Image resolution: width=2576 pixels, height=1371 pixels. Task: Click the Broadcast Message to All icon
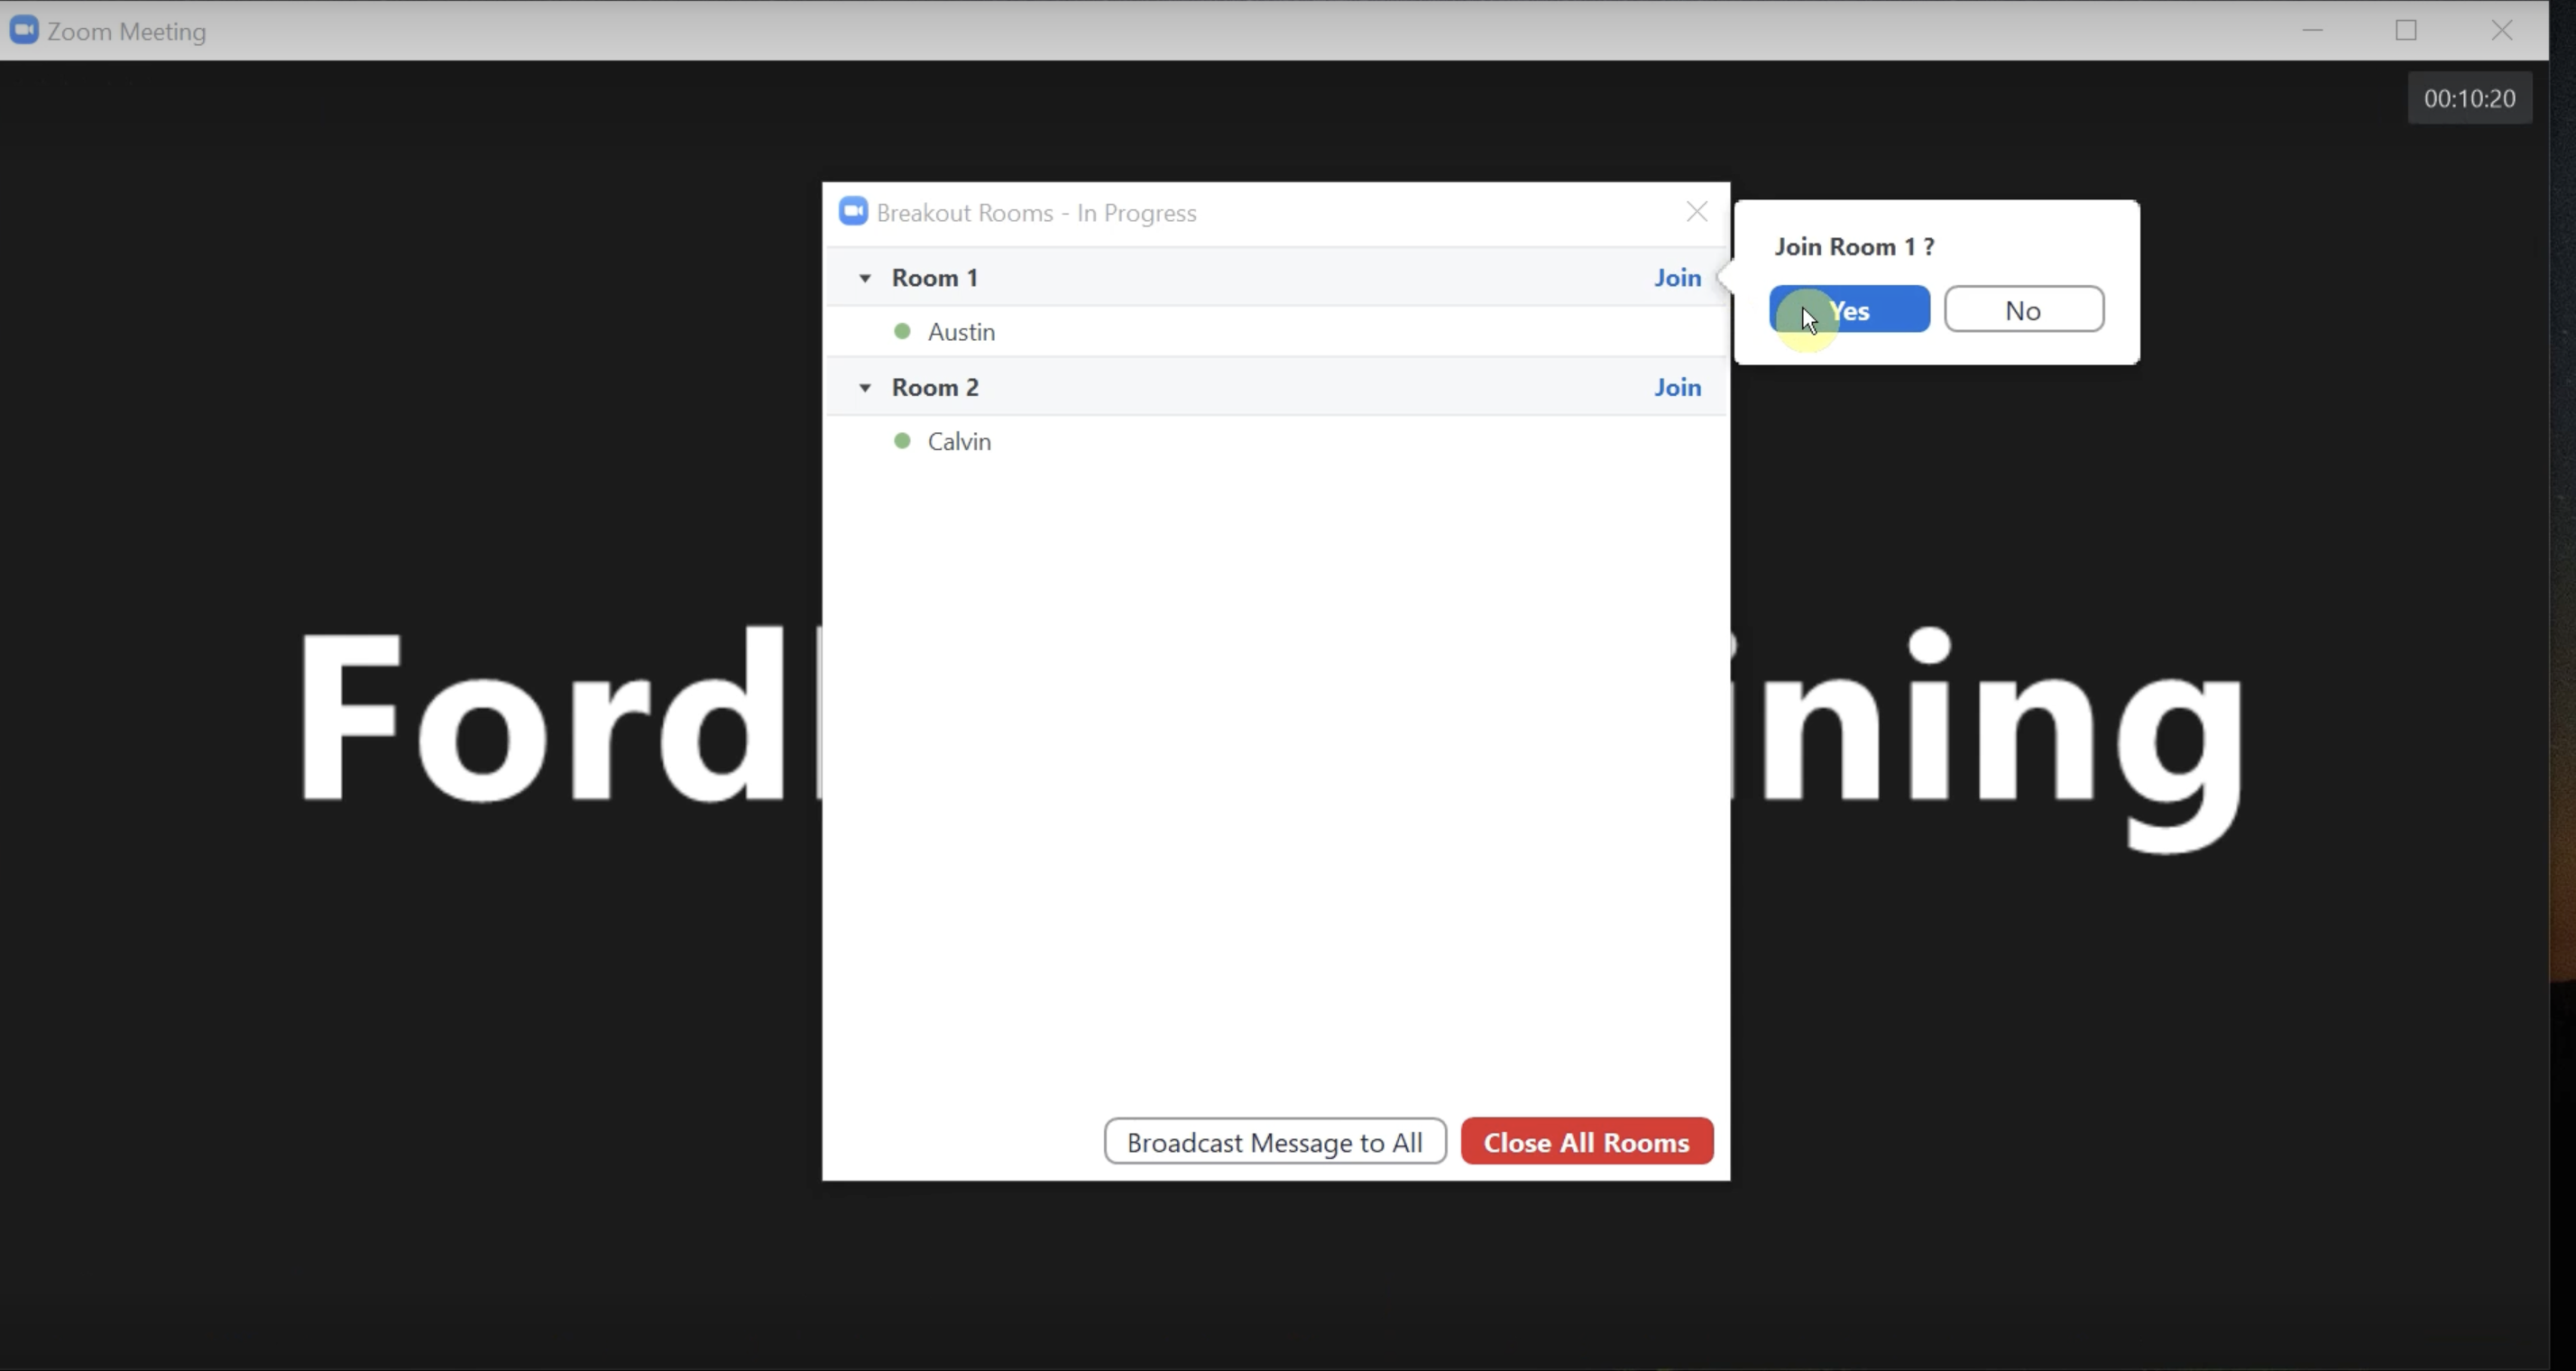(1274, 1141)
